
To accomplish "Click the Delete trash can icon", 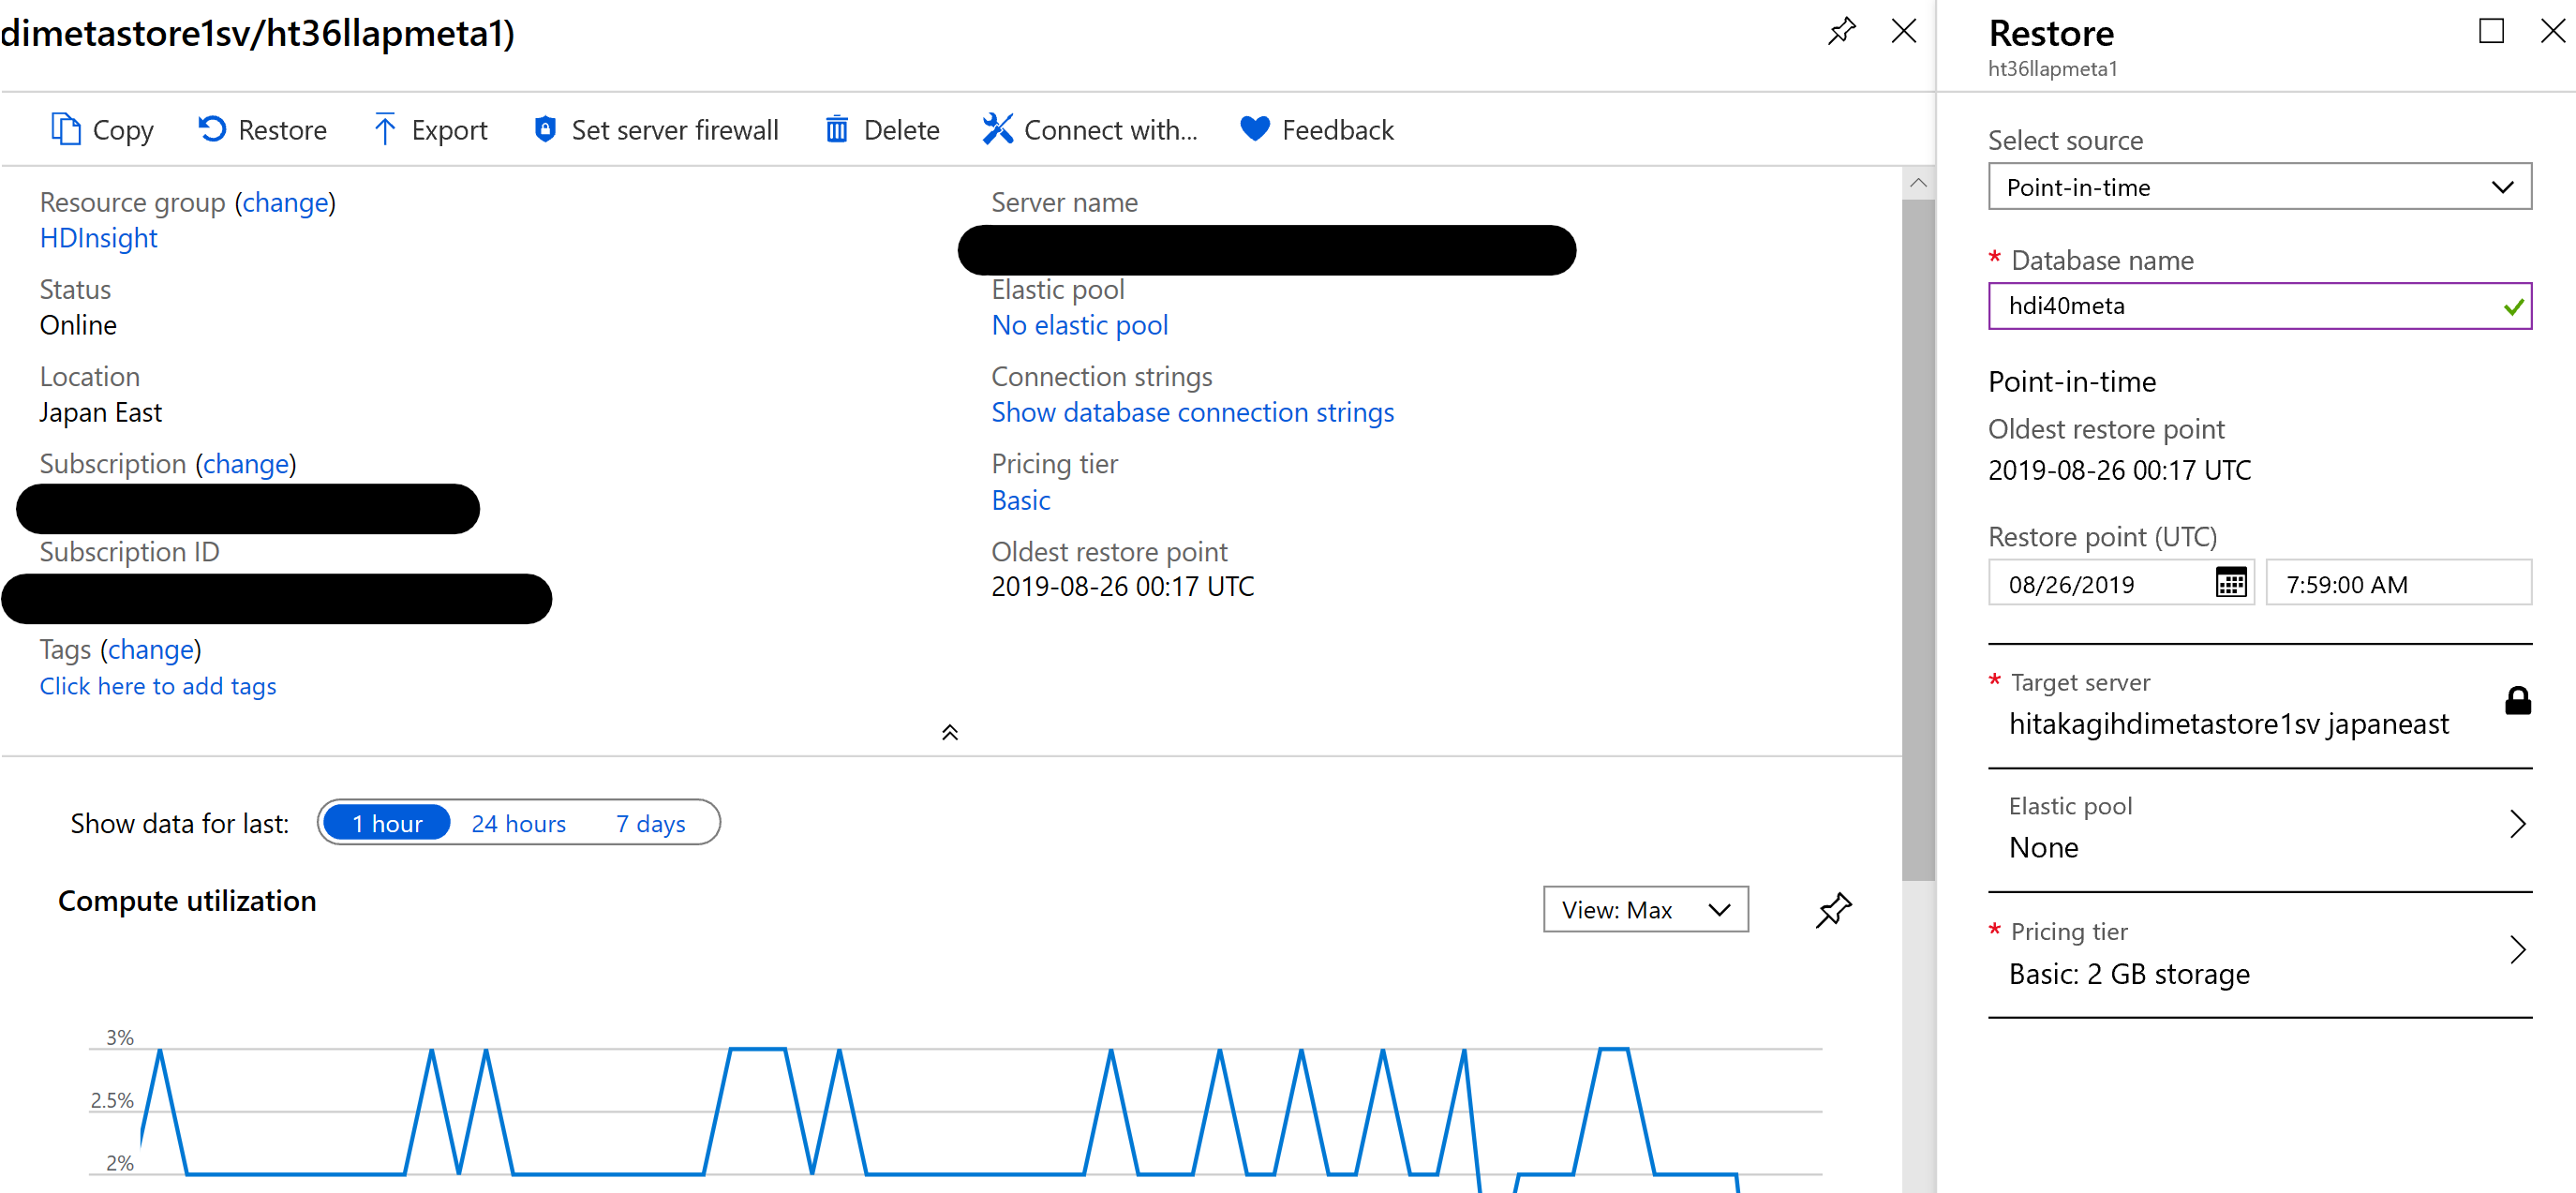I will coord(837,130).
